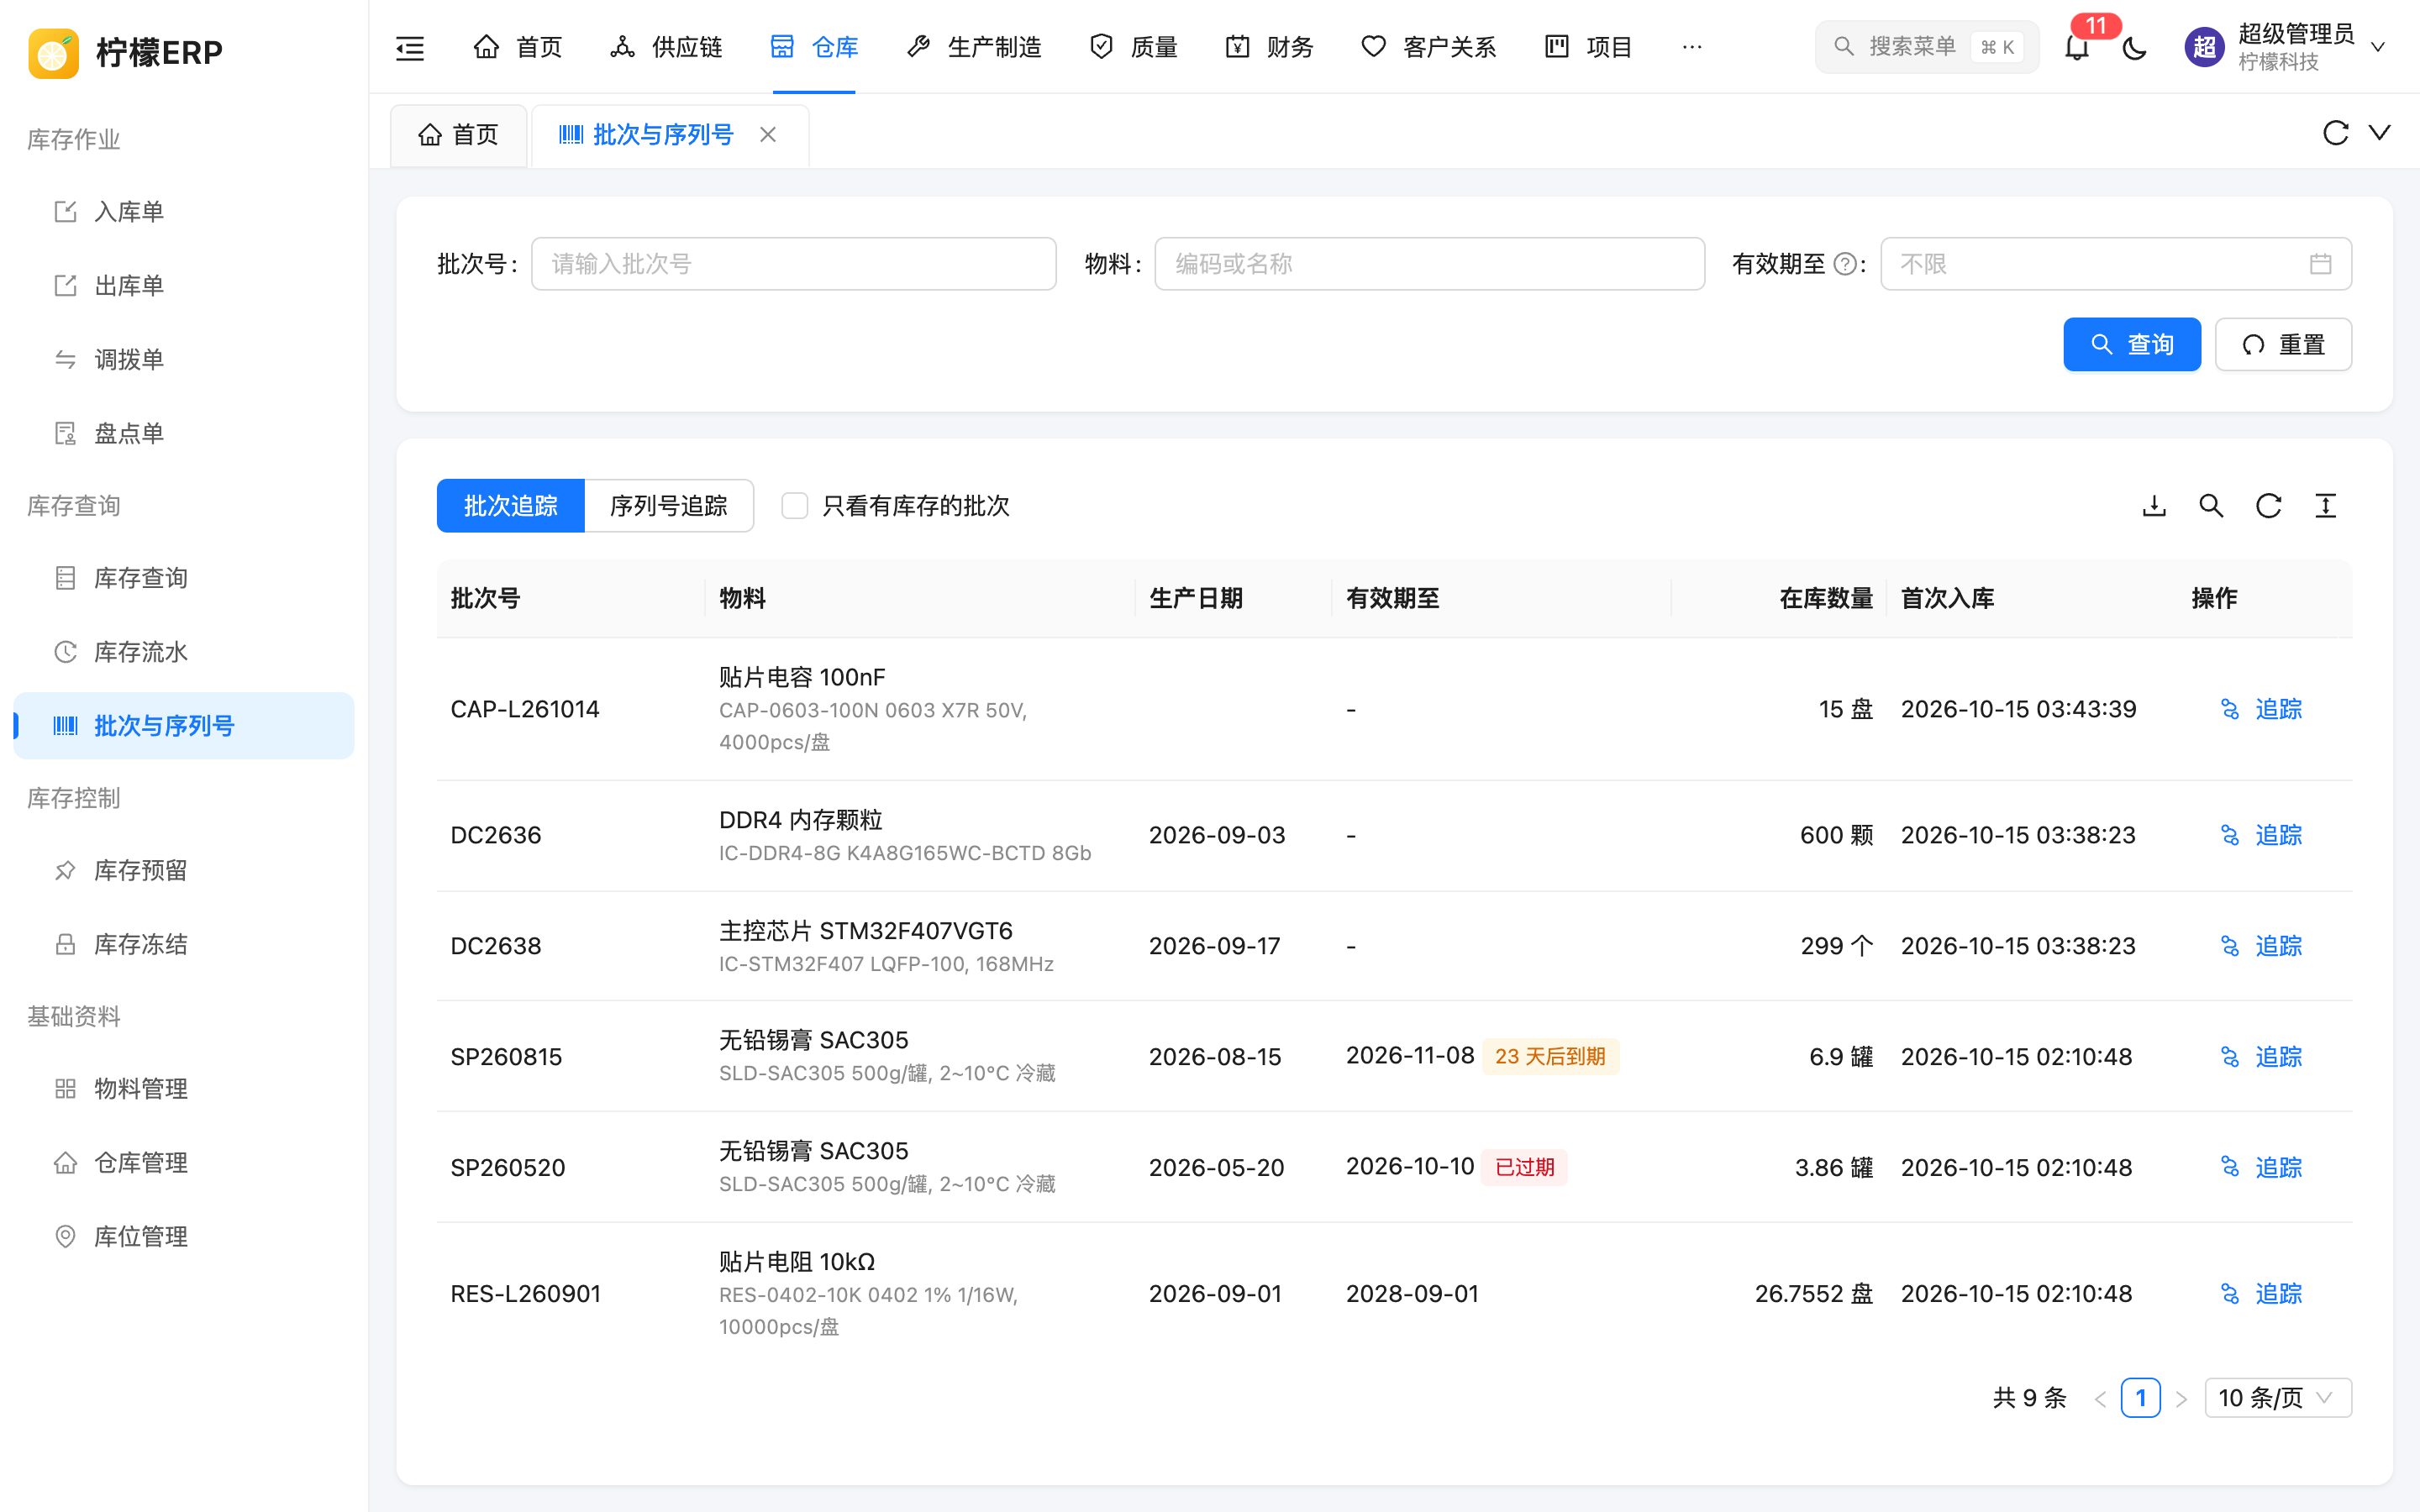Open the 搜索菜单 search box
The height and width of the screenshot is (1512, 2420).
1926,47
